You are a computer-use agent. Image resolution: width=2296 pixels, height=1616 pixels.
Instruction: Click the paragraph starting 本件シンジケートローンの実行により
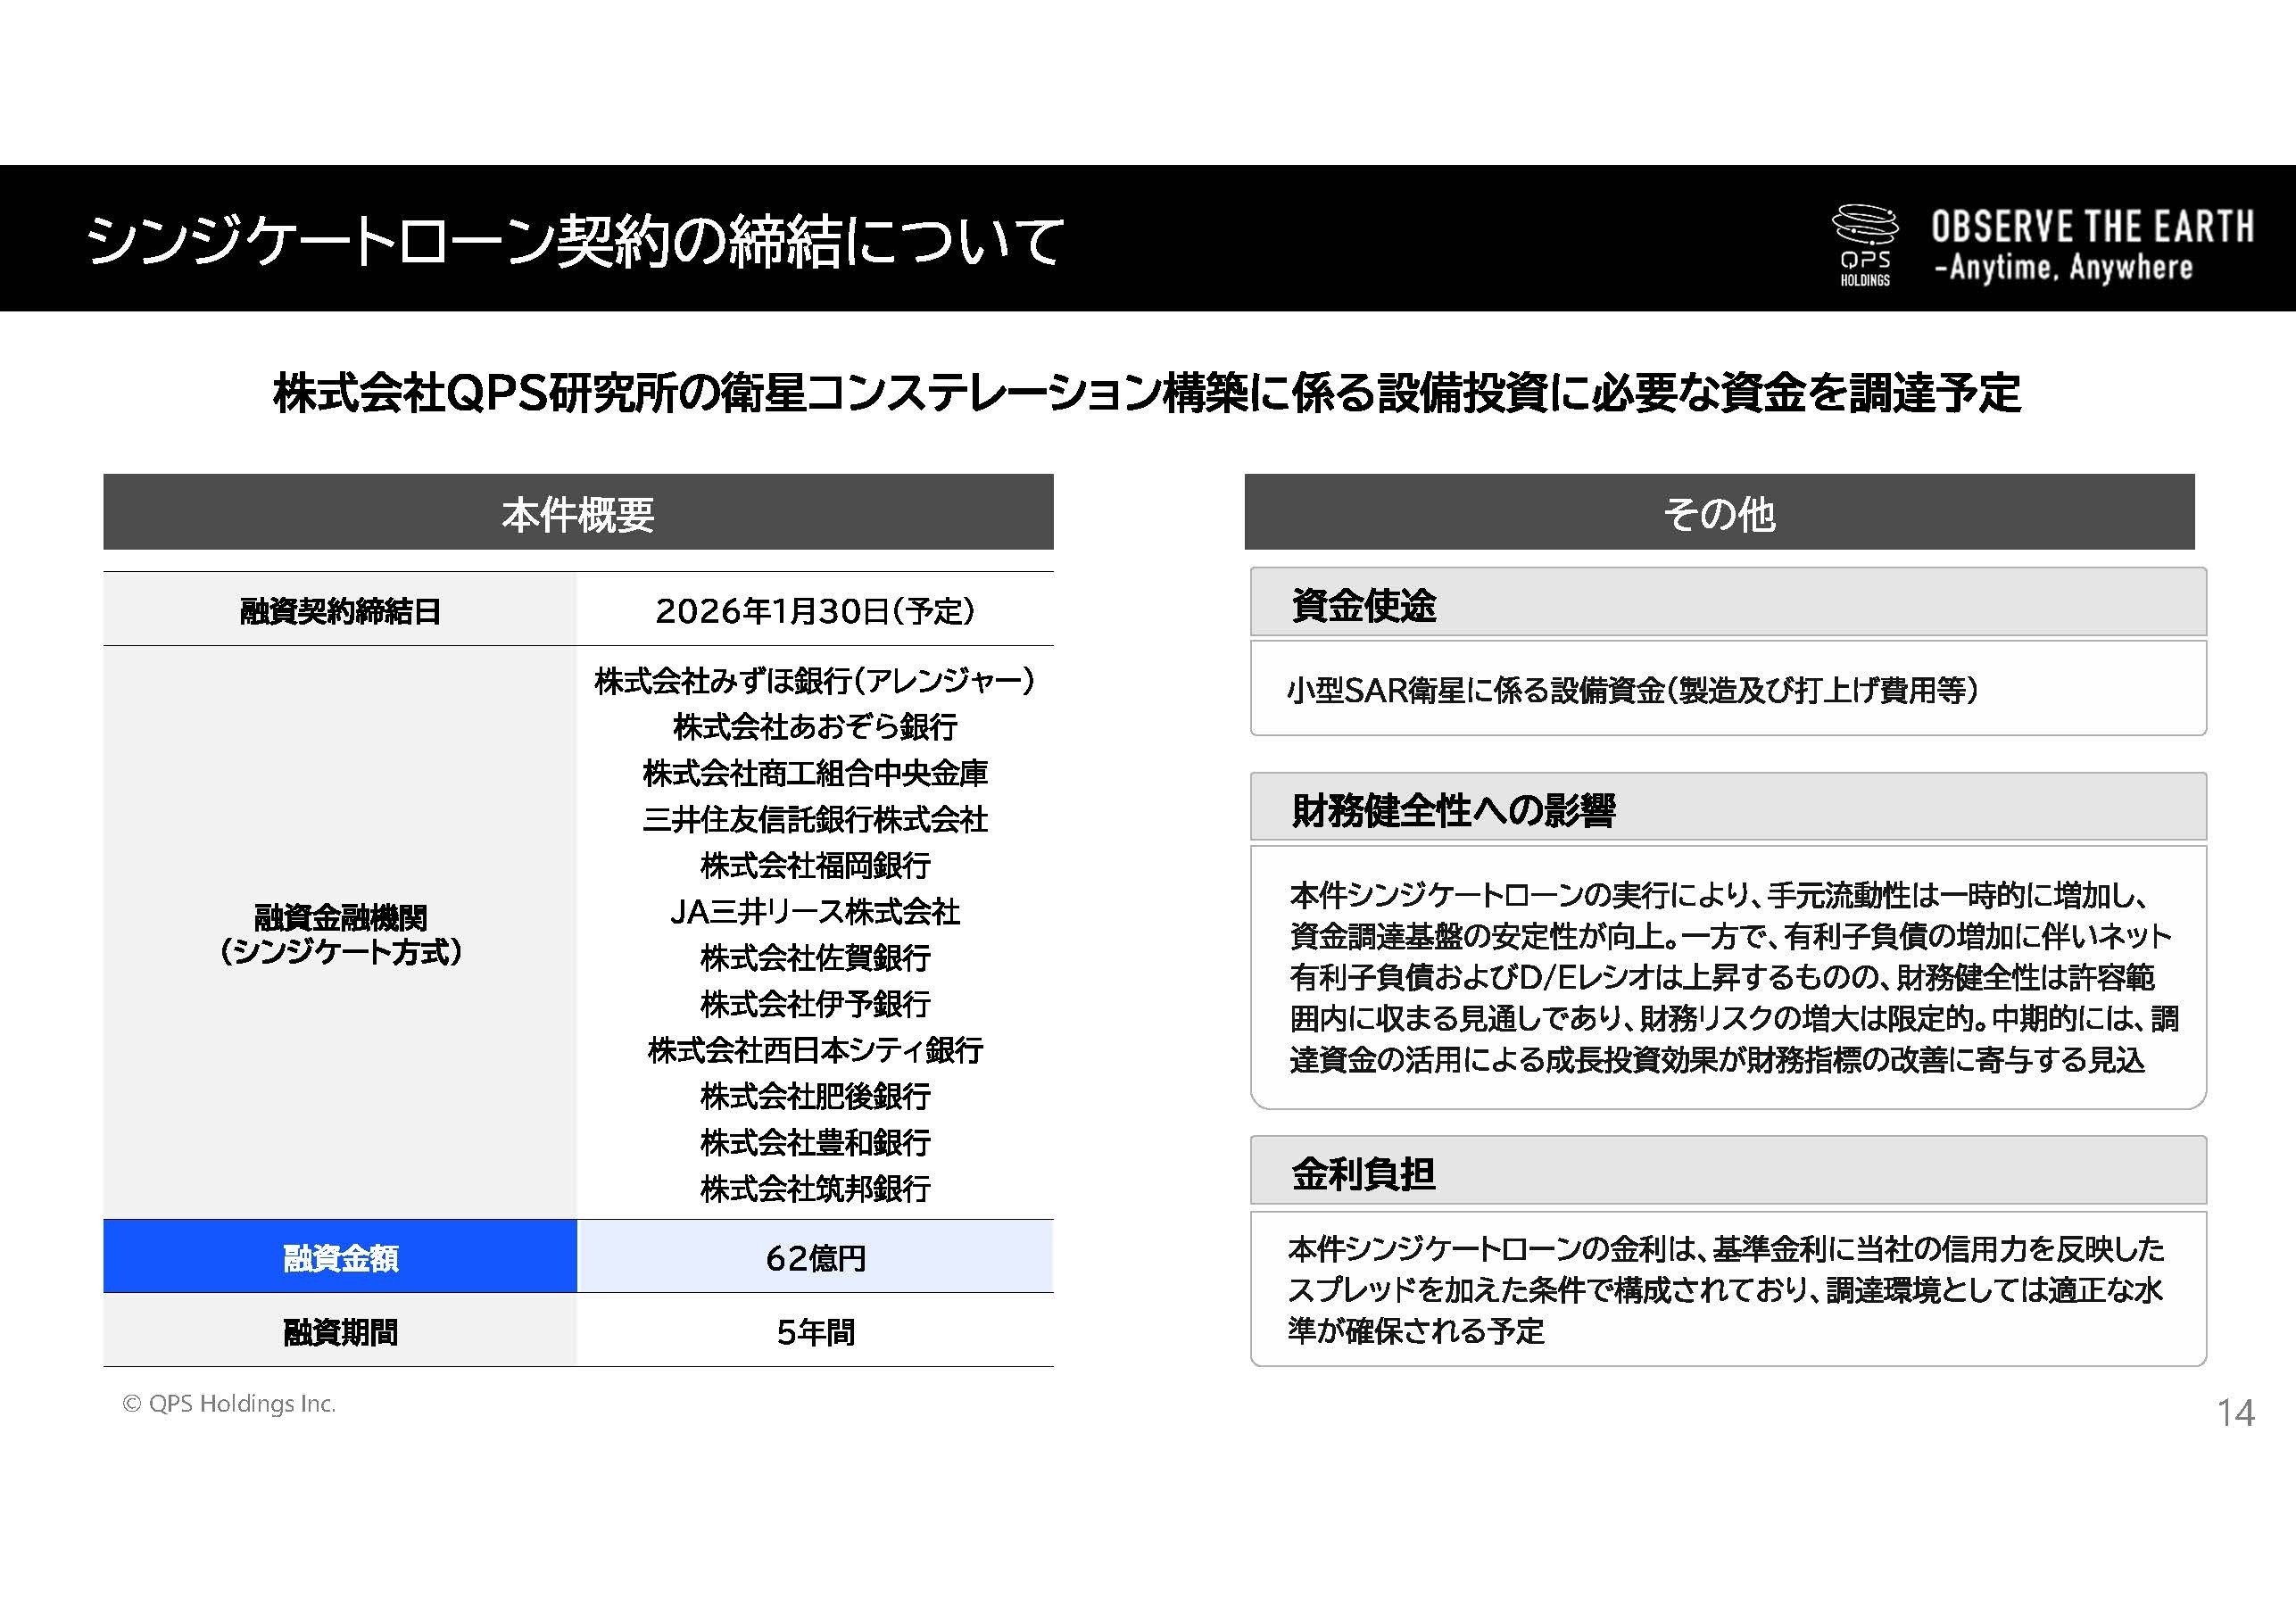[x=1734, y=977]
